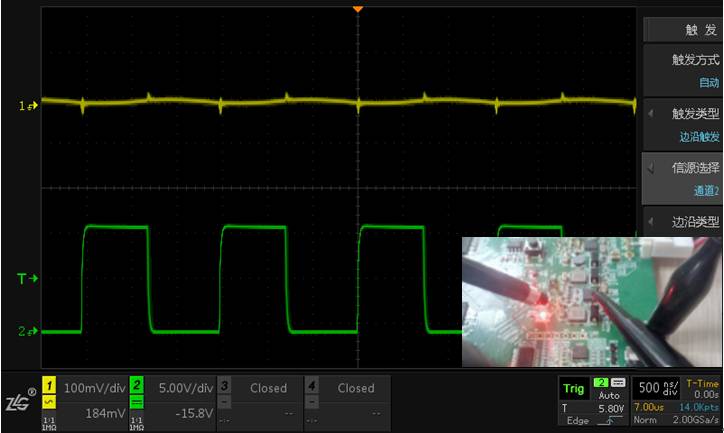Viewport: 724px width, 433px height.
Task: Toggle the green channel 2 number badge
Action: 138,385
